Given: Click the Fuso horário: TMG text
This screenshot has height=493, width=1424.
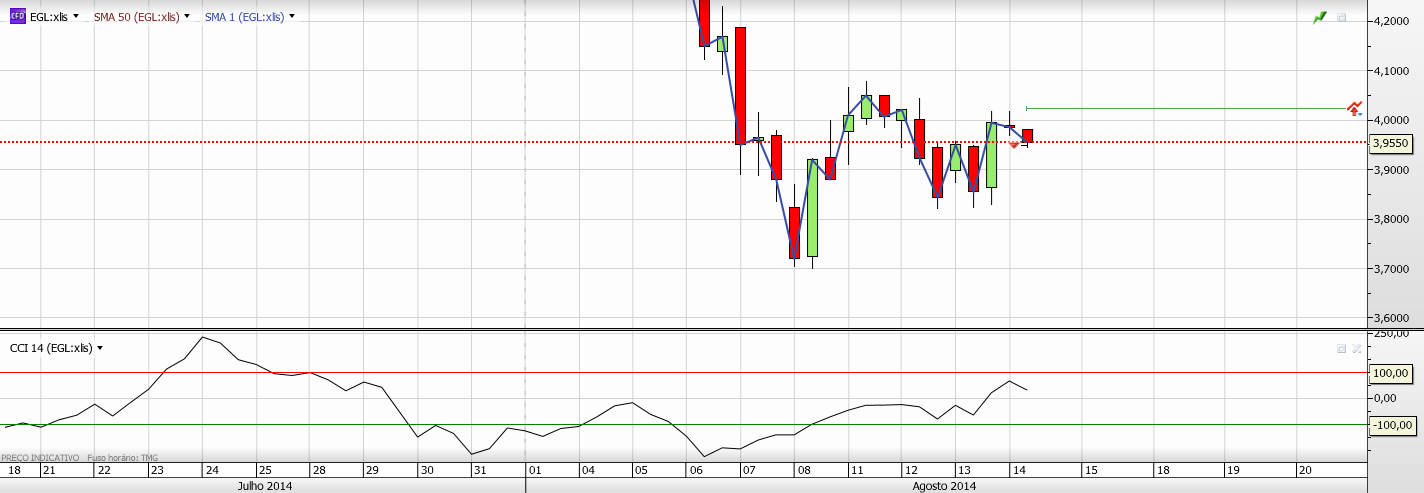Looking at the screenshot, I should (123, 457).
